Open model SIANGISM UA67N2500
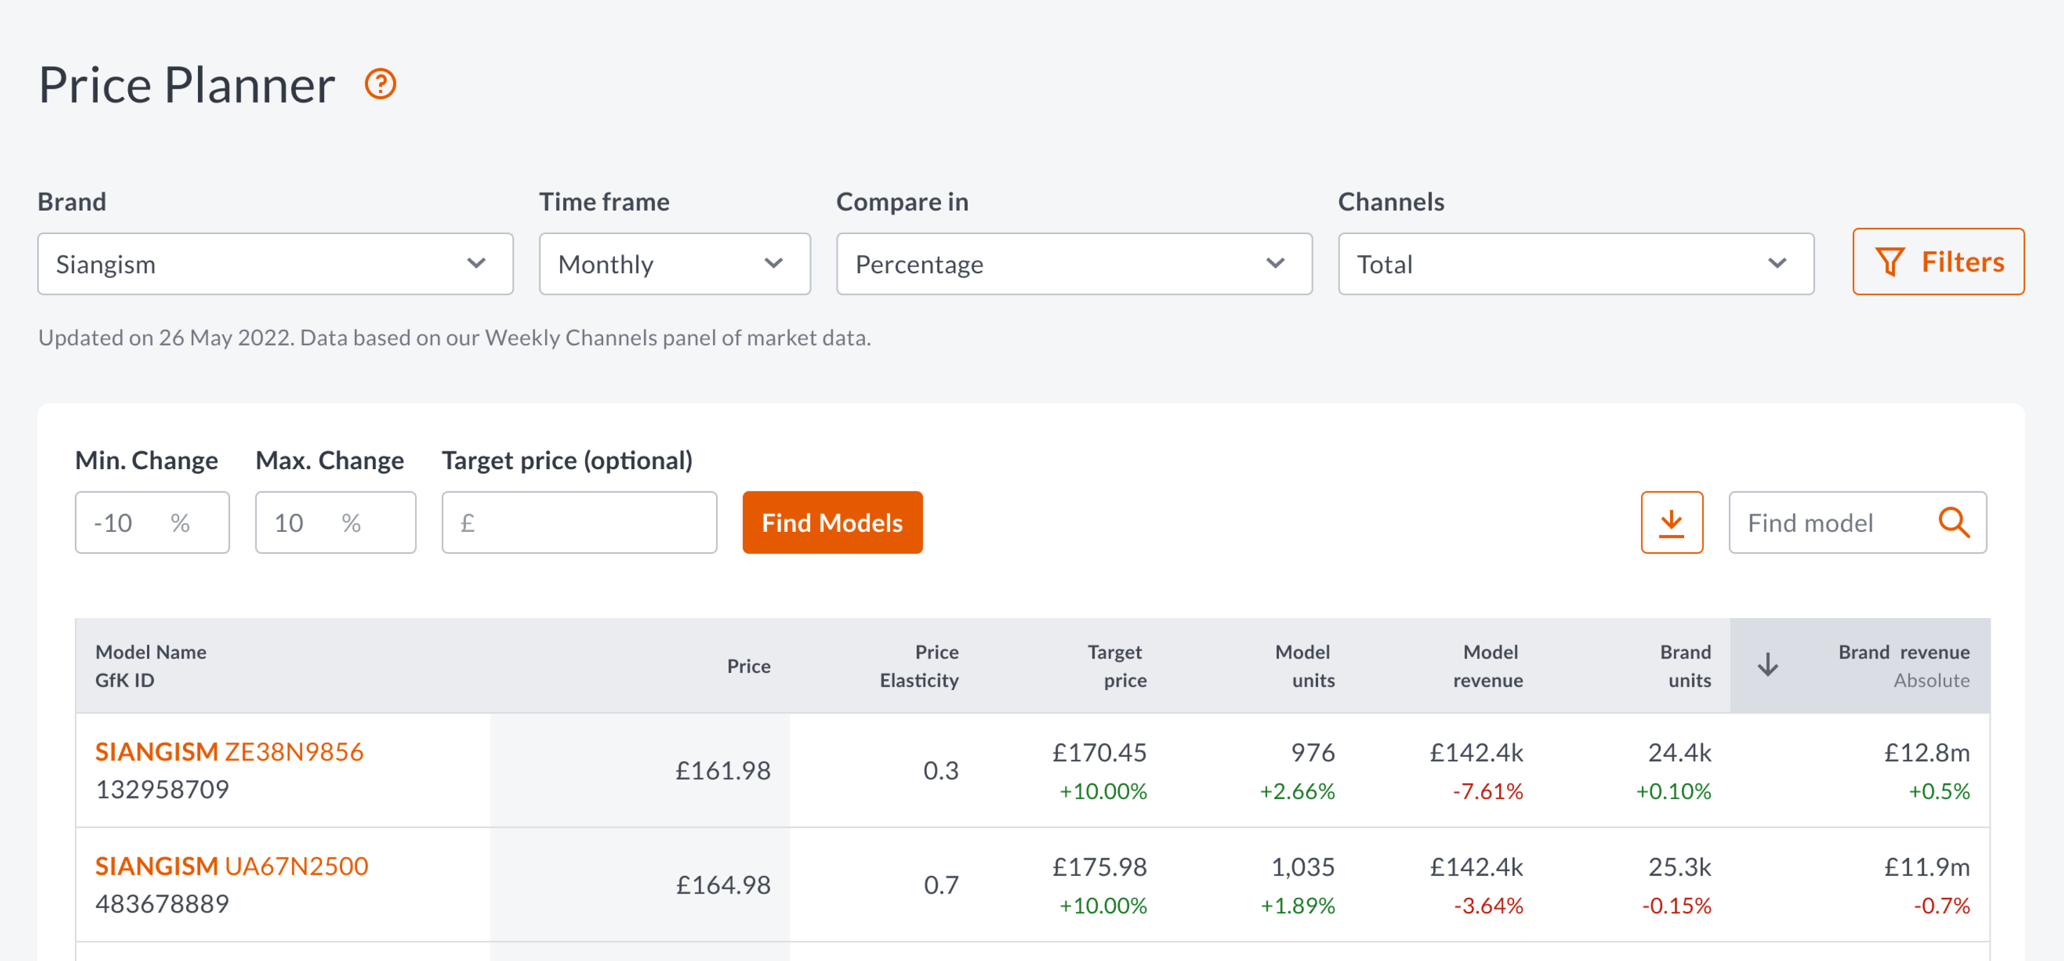The height and width of the screenshot is (961, 2064). (231, 866)
